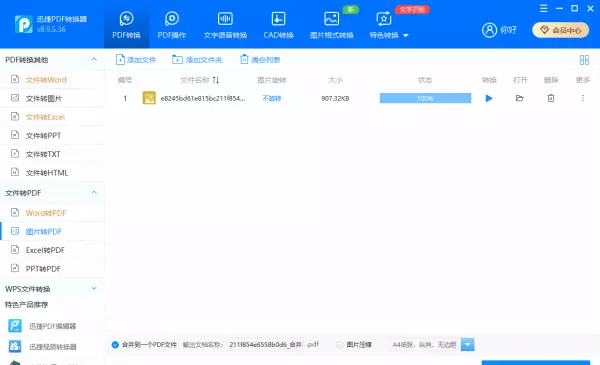Image resolution: width=600 pixels, height=365 pixels.
Task: Select 文件转PPT in sidebar
Action: click(x=52, y=135)
